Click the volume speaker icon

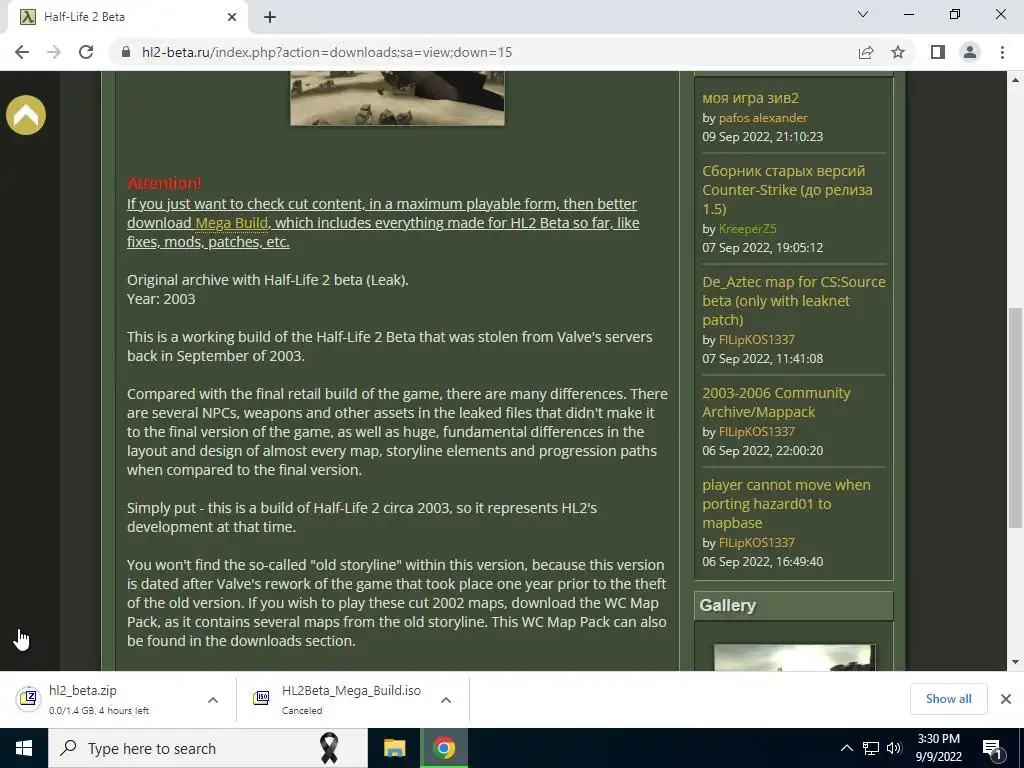point(894,748)
